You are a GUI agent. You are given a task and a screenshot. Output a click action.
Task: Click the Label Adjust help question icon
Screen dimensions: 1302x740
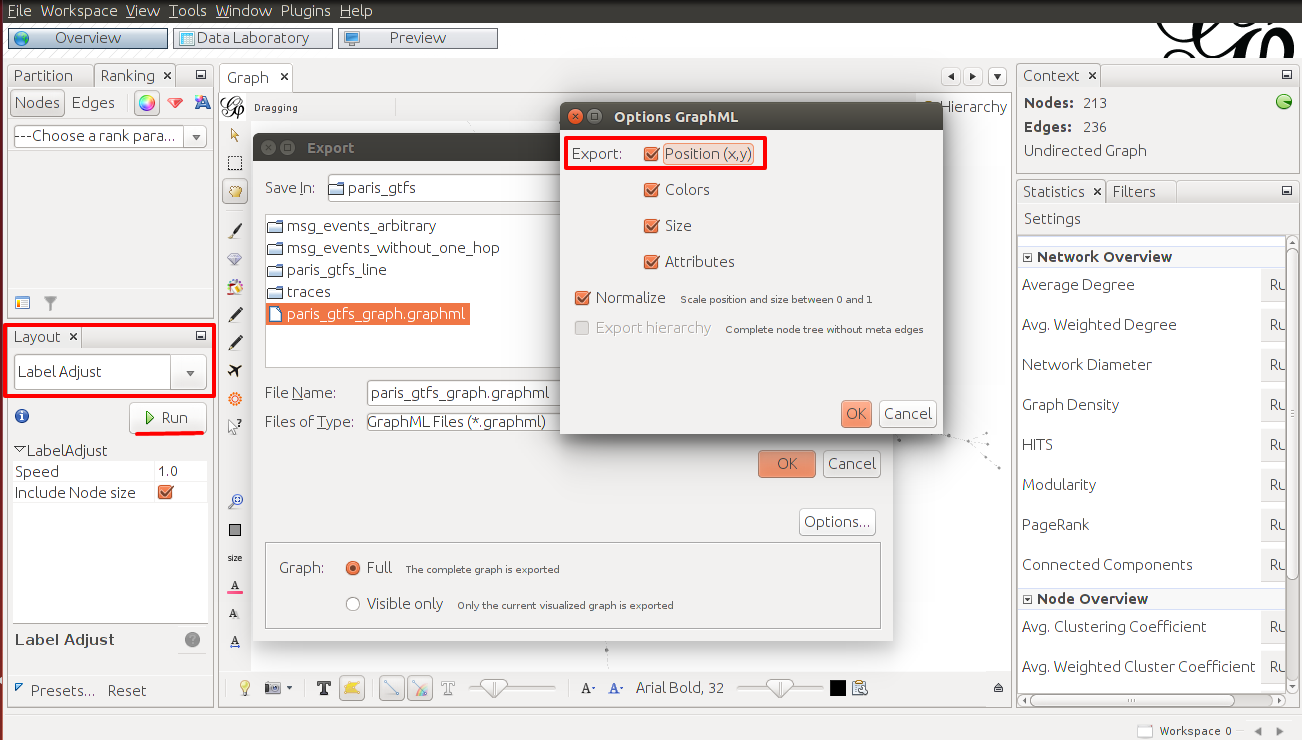click(193, 640)
